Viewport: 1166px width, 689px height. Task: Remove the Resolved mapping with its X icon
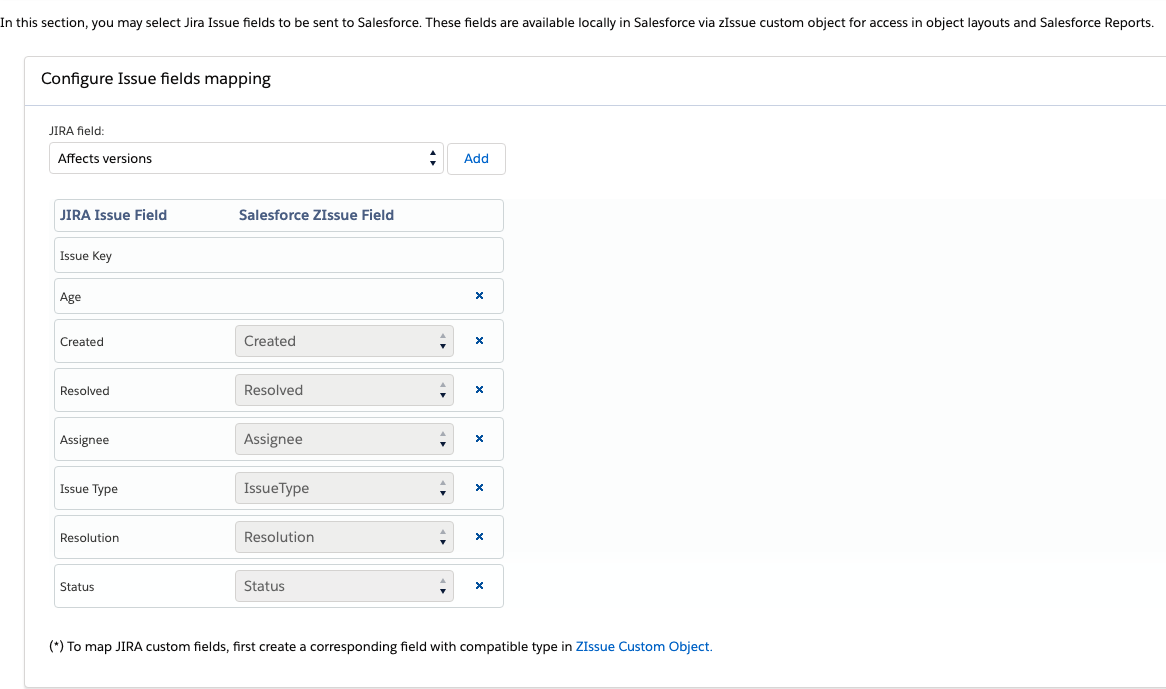tap(479, 390)
